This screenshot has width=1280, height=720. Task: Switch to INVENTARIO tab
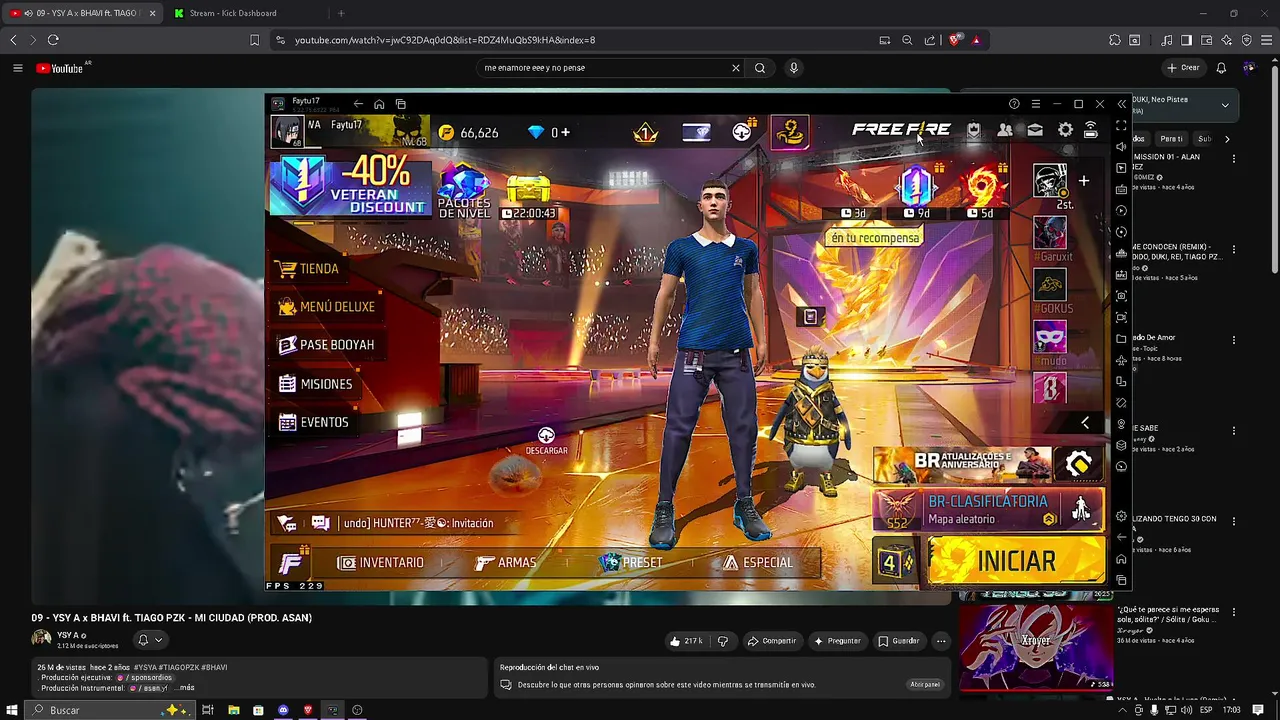pos(381,563)
